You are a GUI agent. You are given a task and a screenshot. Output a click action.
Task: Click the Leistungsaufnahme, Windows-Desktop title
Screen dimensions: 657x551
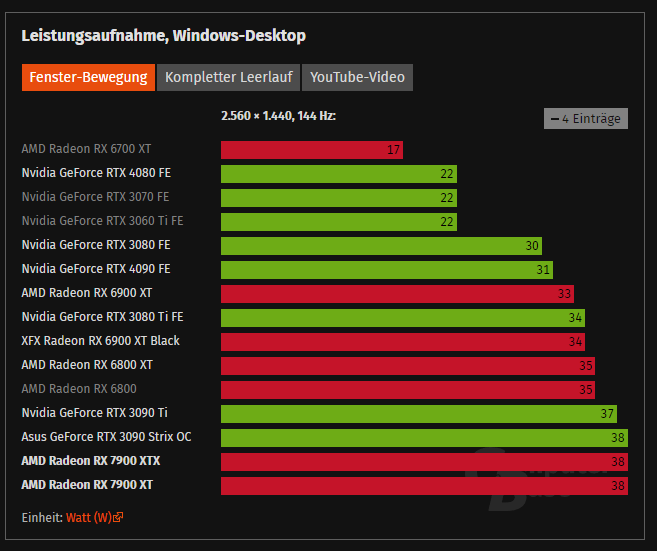tap(164, 36)
